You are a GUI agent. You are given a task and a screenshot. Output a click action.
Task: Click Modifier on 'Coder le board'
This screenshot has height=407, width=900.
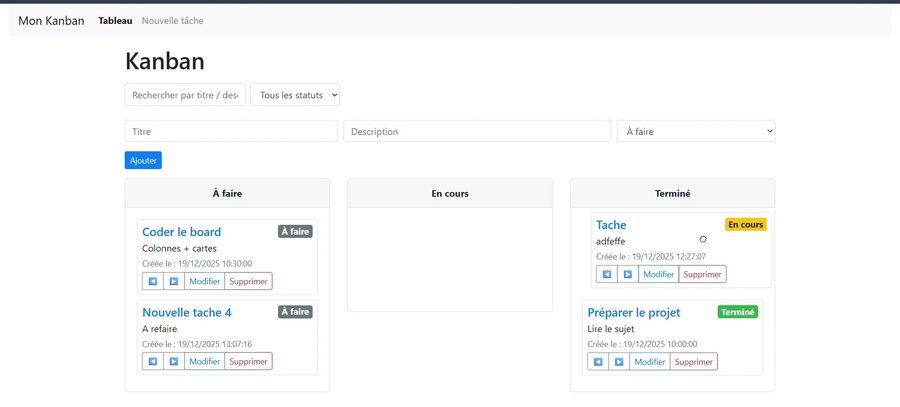(204, 281)
